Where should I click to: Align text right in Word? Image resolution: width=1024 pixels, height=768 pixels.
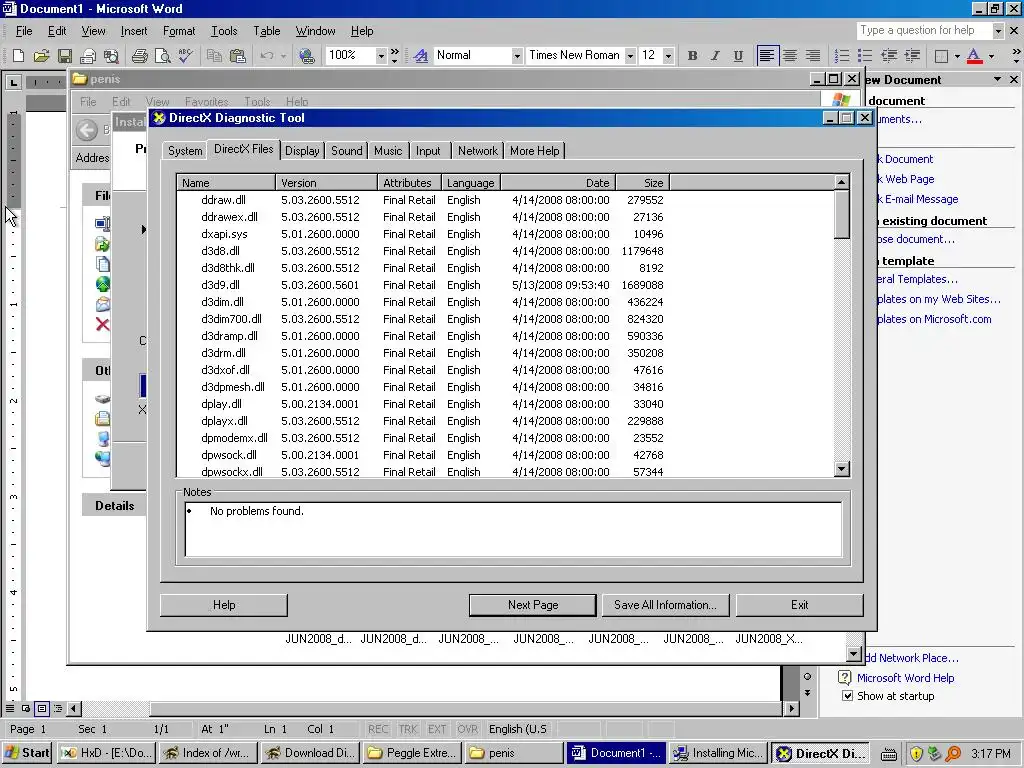(x=812, y=56)
